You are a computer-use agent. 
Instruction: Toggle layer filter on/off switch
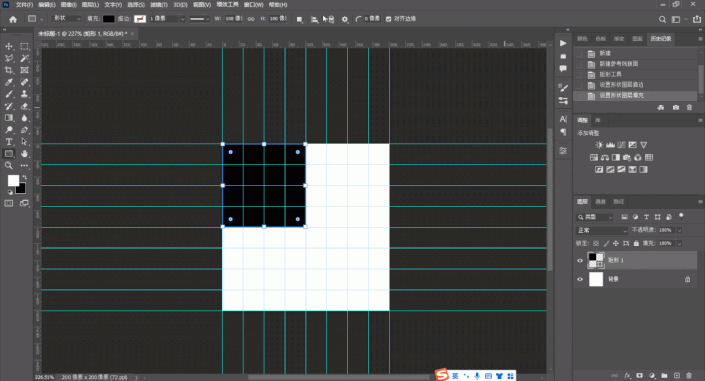click(681, 216)
